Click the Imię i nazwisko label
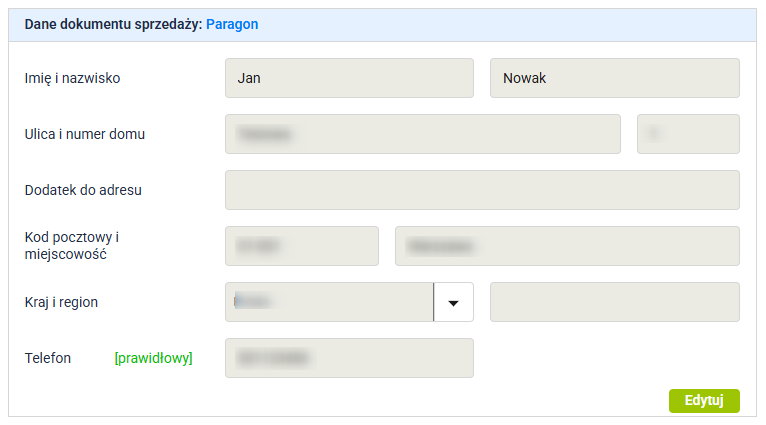The height and width of the screenshot is (425, 766). pyautogui.click(x=72, y=78)
